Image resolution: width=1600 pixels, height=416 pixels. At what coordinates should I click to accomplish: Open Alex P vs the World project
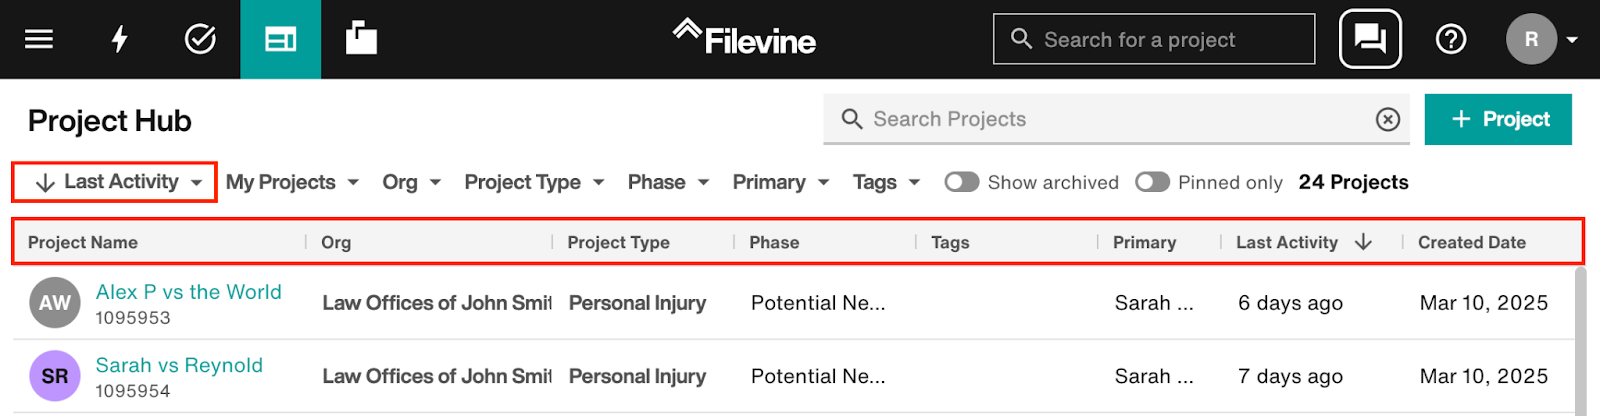(189, 292)
